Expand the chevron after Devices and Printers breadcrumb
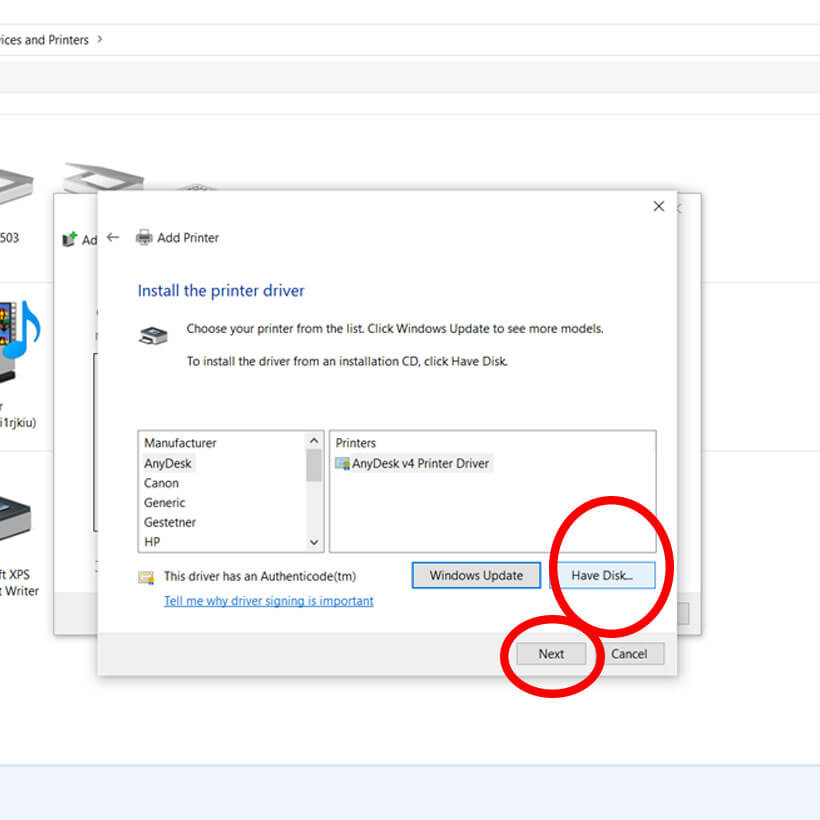Viewport: 820px width, 820px height. (x=99, y=40)
